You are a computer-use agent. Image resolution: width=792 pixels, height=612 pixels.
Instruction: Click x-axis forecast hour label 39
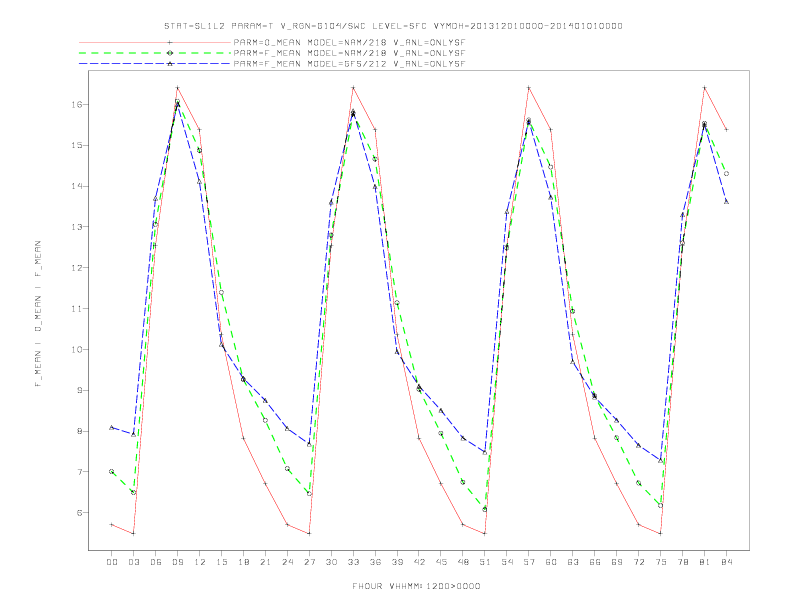point(397,562)
